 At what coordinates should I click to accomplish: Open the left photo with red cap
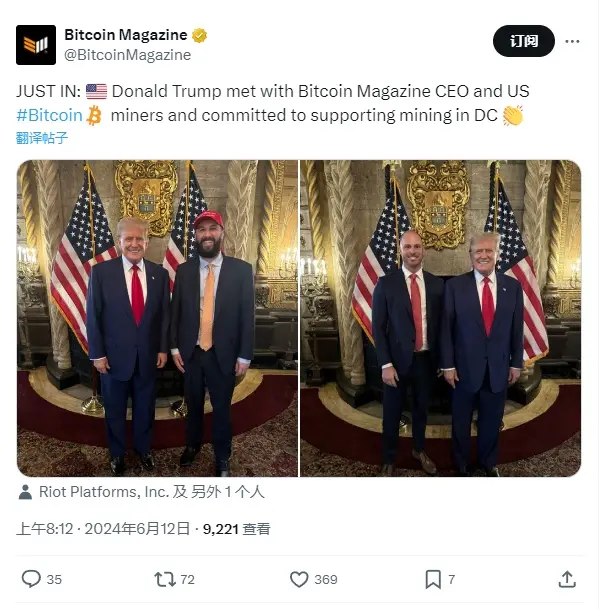157,318
